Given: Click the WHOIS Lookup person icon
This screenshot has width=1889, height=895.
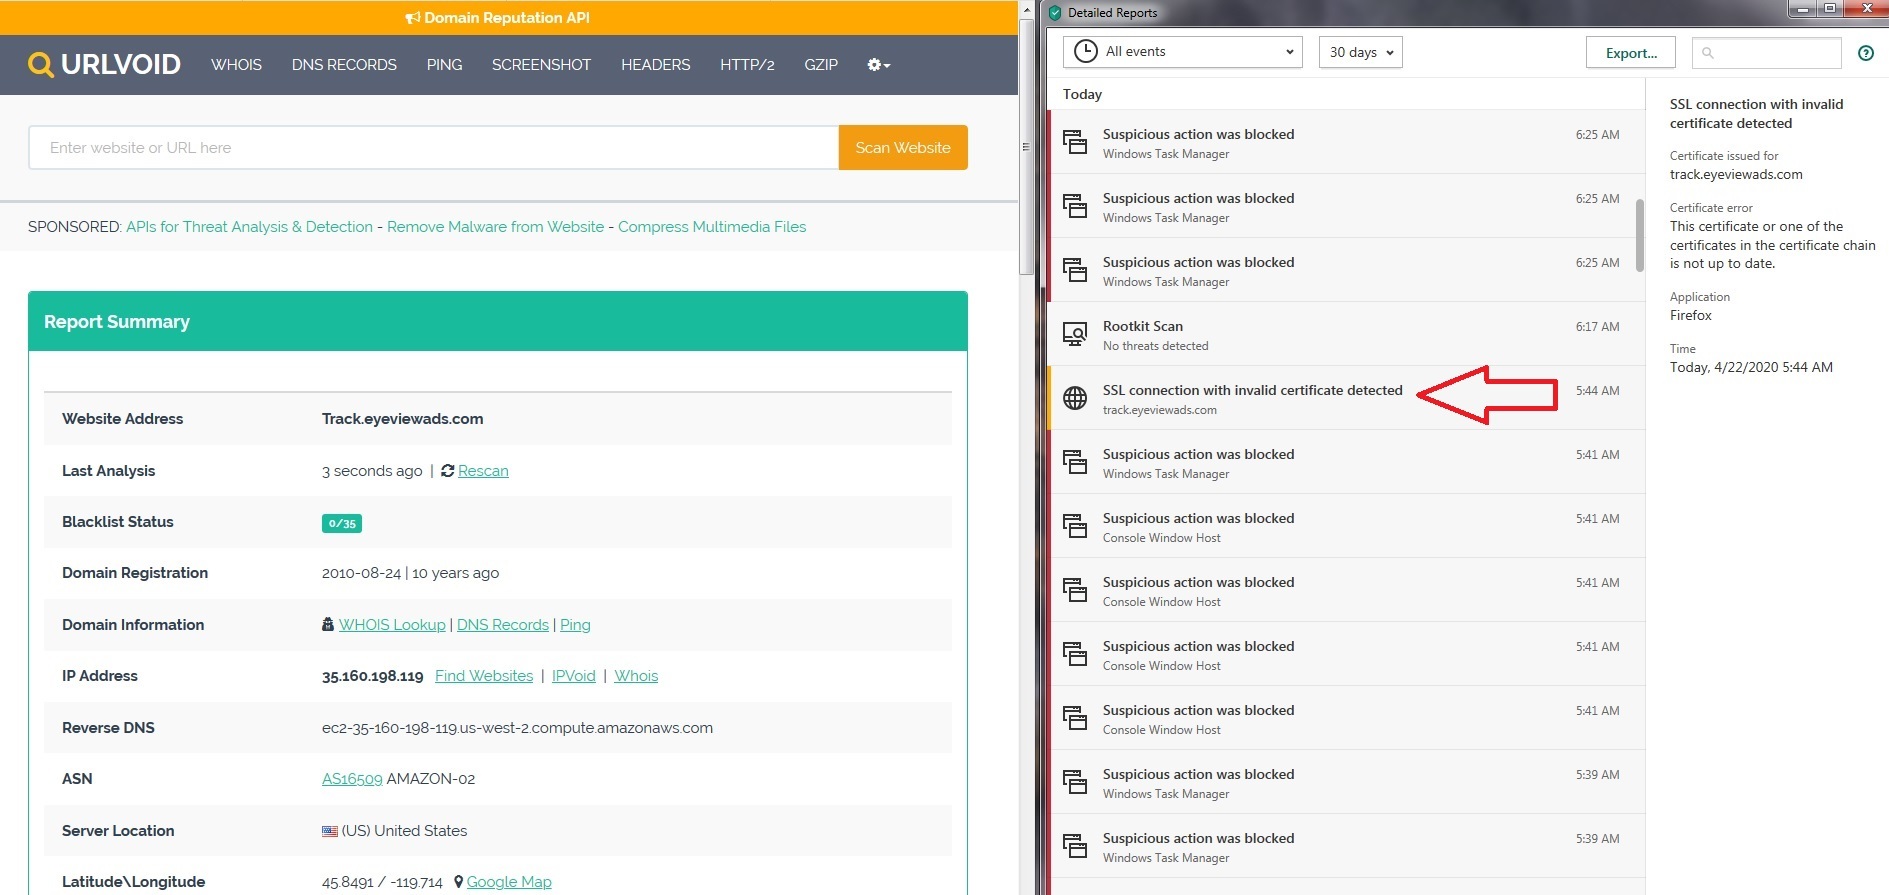Looking at the screenshot, I should (328, 625).
